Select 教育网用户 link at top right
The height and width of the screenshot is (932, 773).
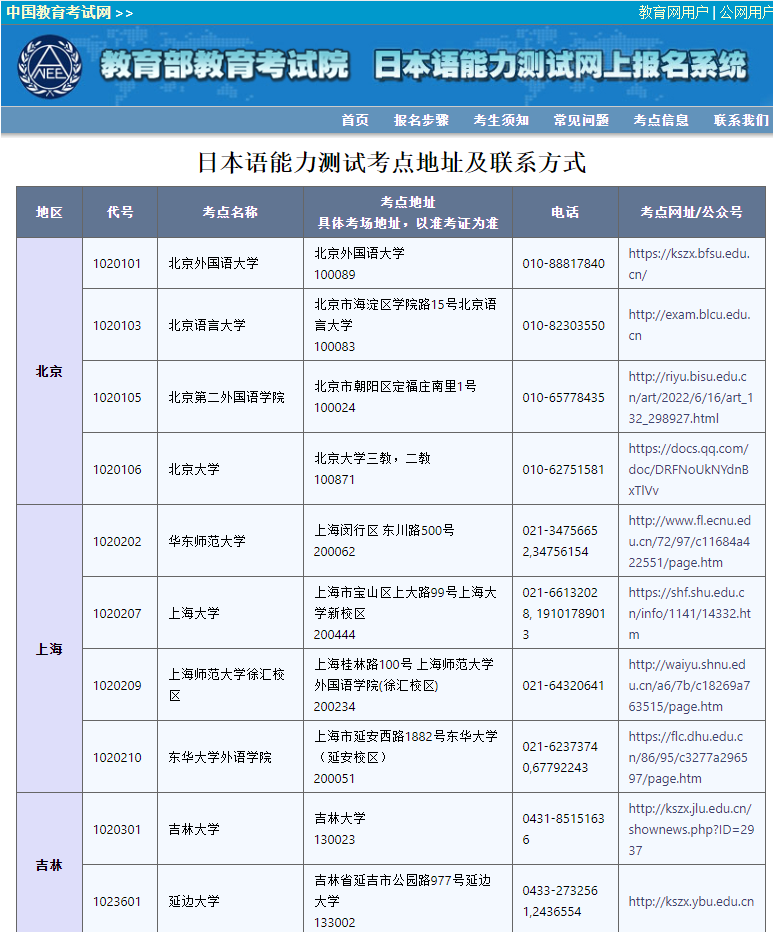click(673, 12)
